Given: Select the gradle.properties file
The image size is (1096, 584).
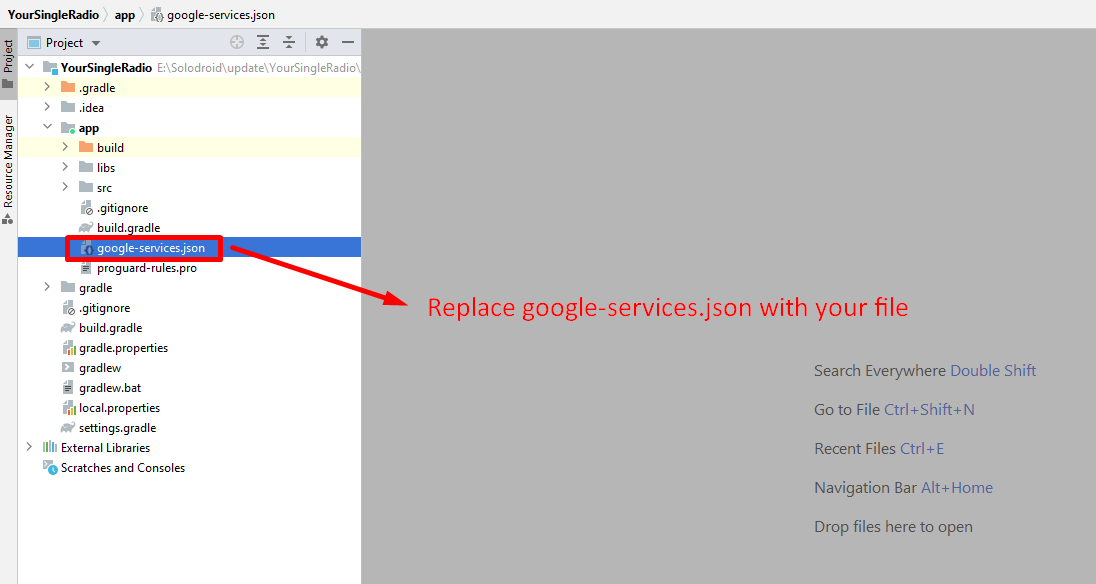Looking at the screenshot, I should pos(123,348).
